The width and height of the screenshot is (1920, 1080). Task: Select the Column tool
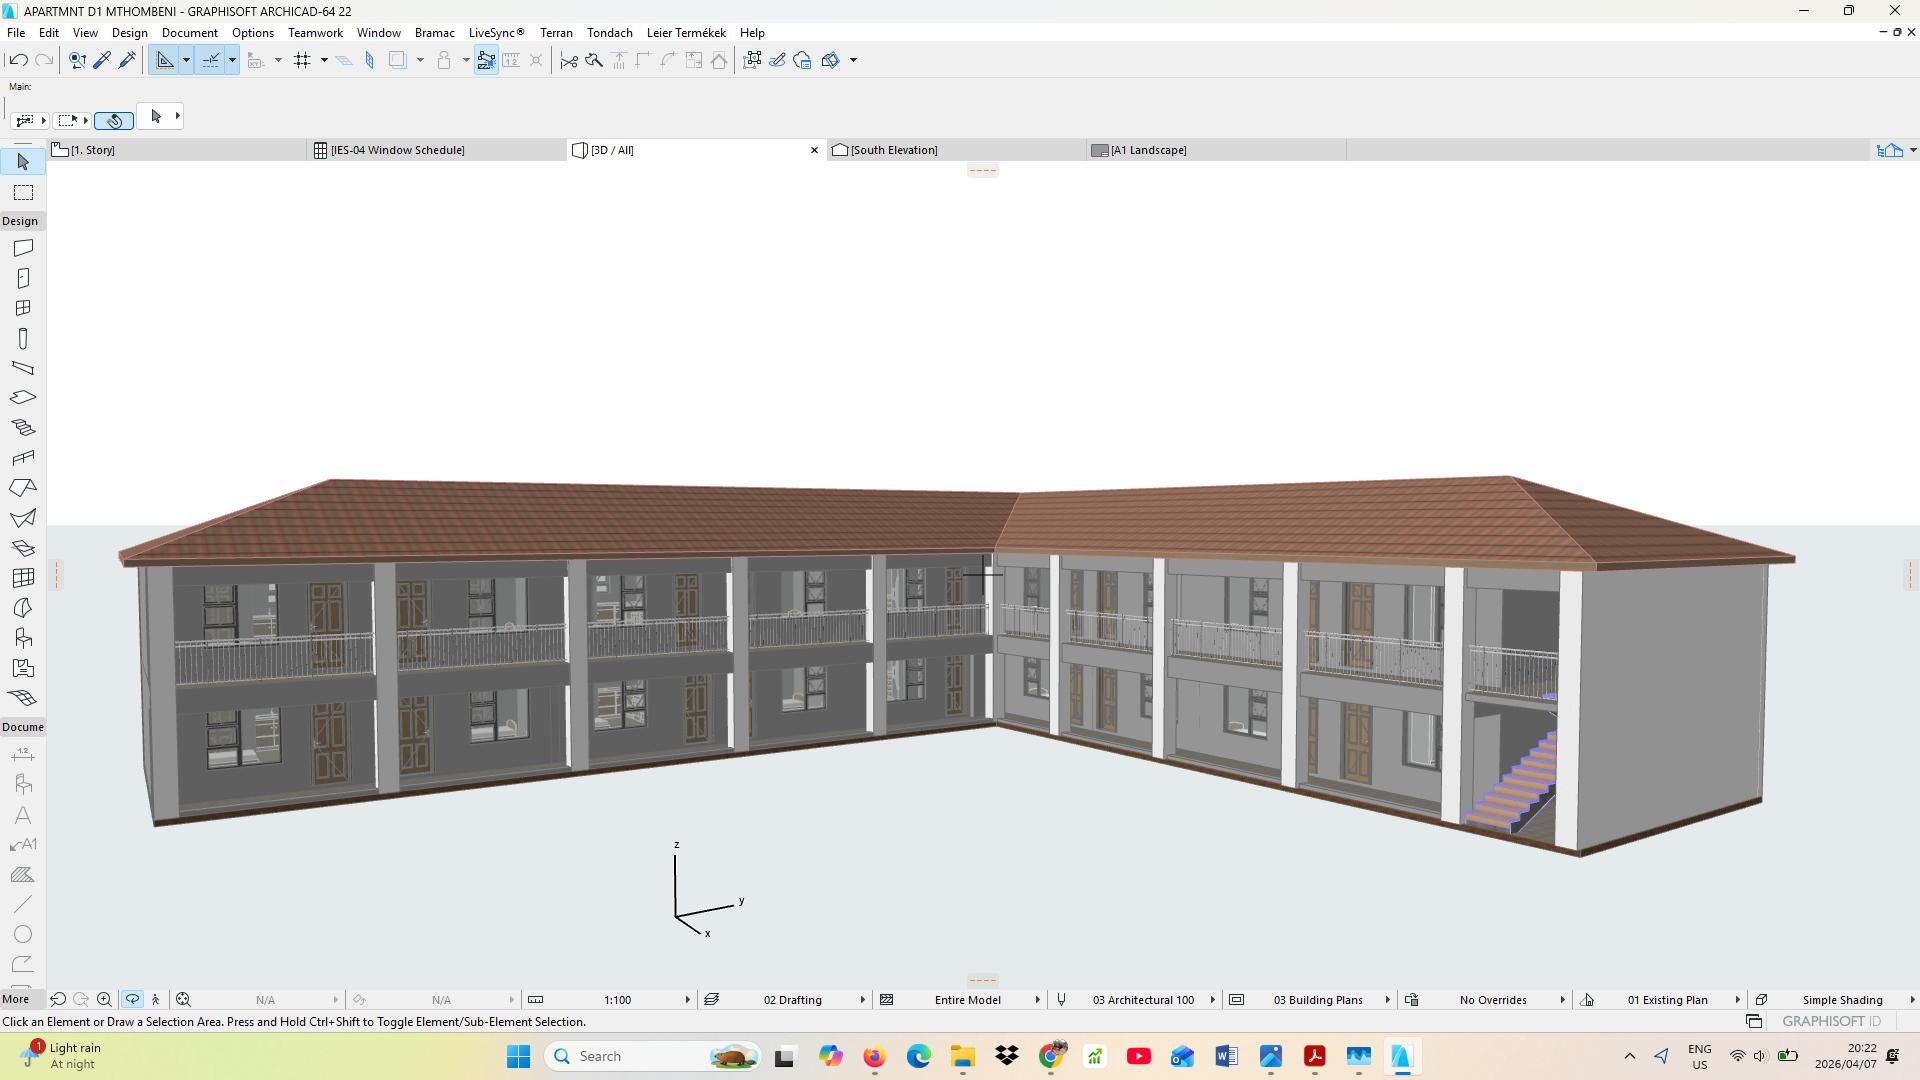(x=23, y=339)
